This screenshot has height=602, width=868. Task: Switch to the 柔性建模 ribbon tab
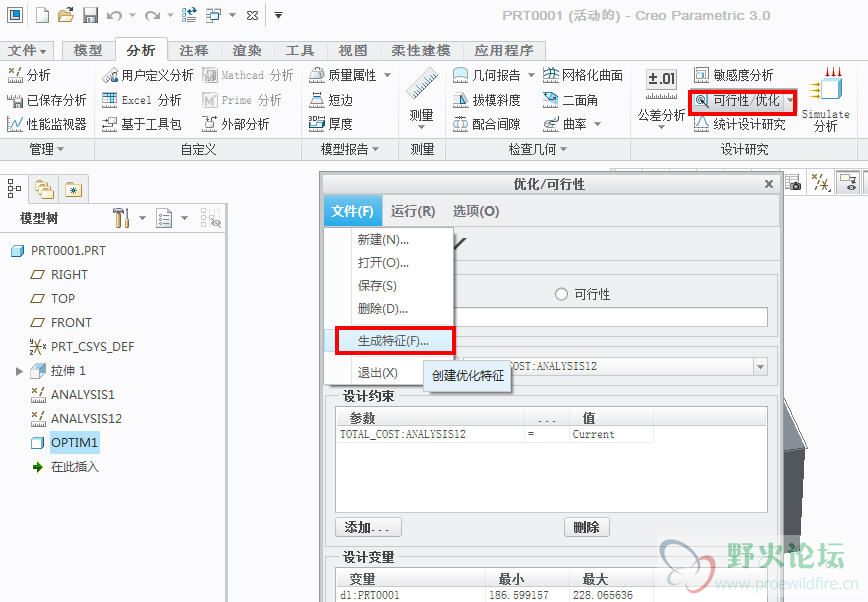point(421,50)
